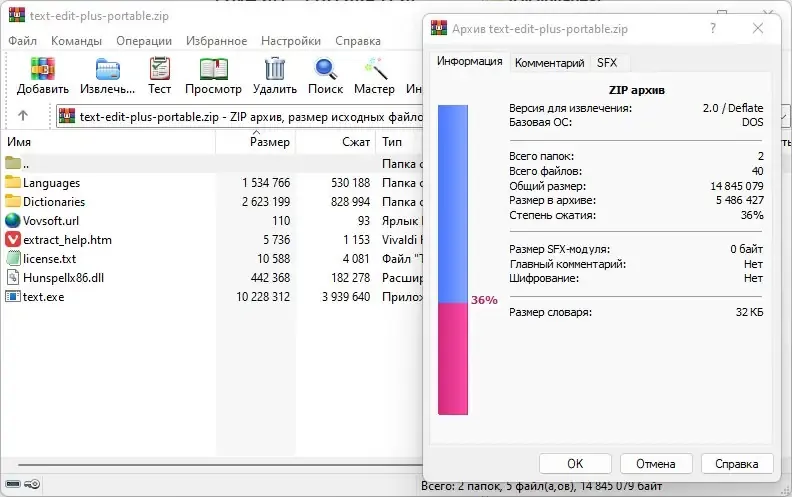Click the 36% label beside the bar
This screenshot has width=792, height=497.
tap(484, 300)
